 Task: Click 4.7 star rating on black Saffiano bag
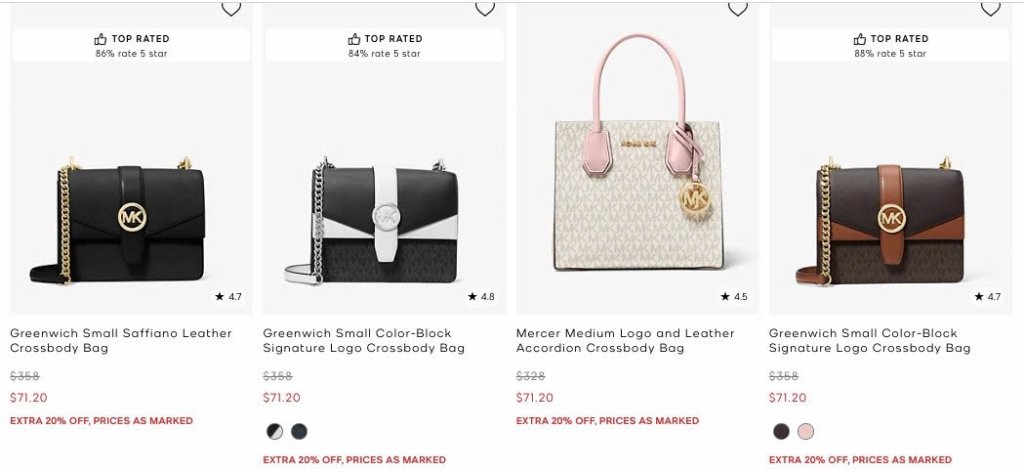229,296
